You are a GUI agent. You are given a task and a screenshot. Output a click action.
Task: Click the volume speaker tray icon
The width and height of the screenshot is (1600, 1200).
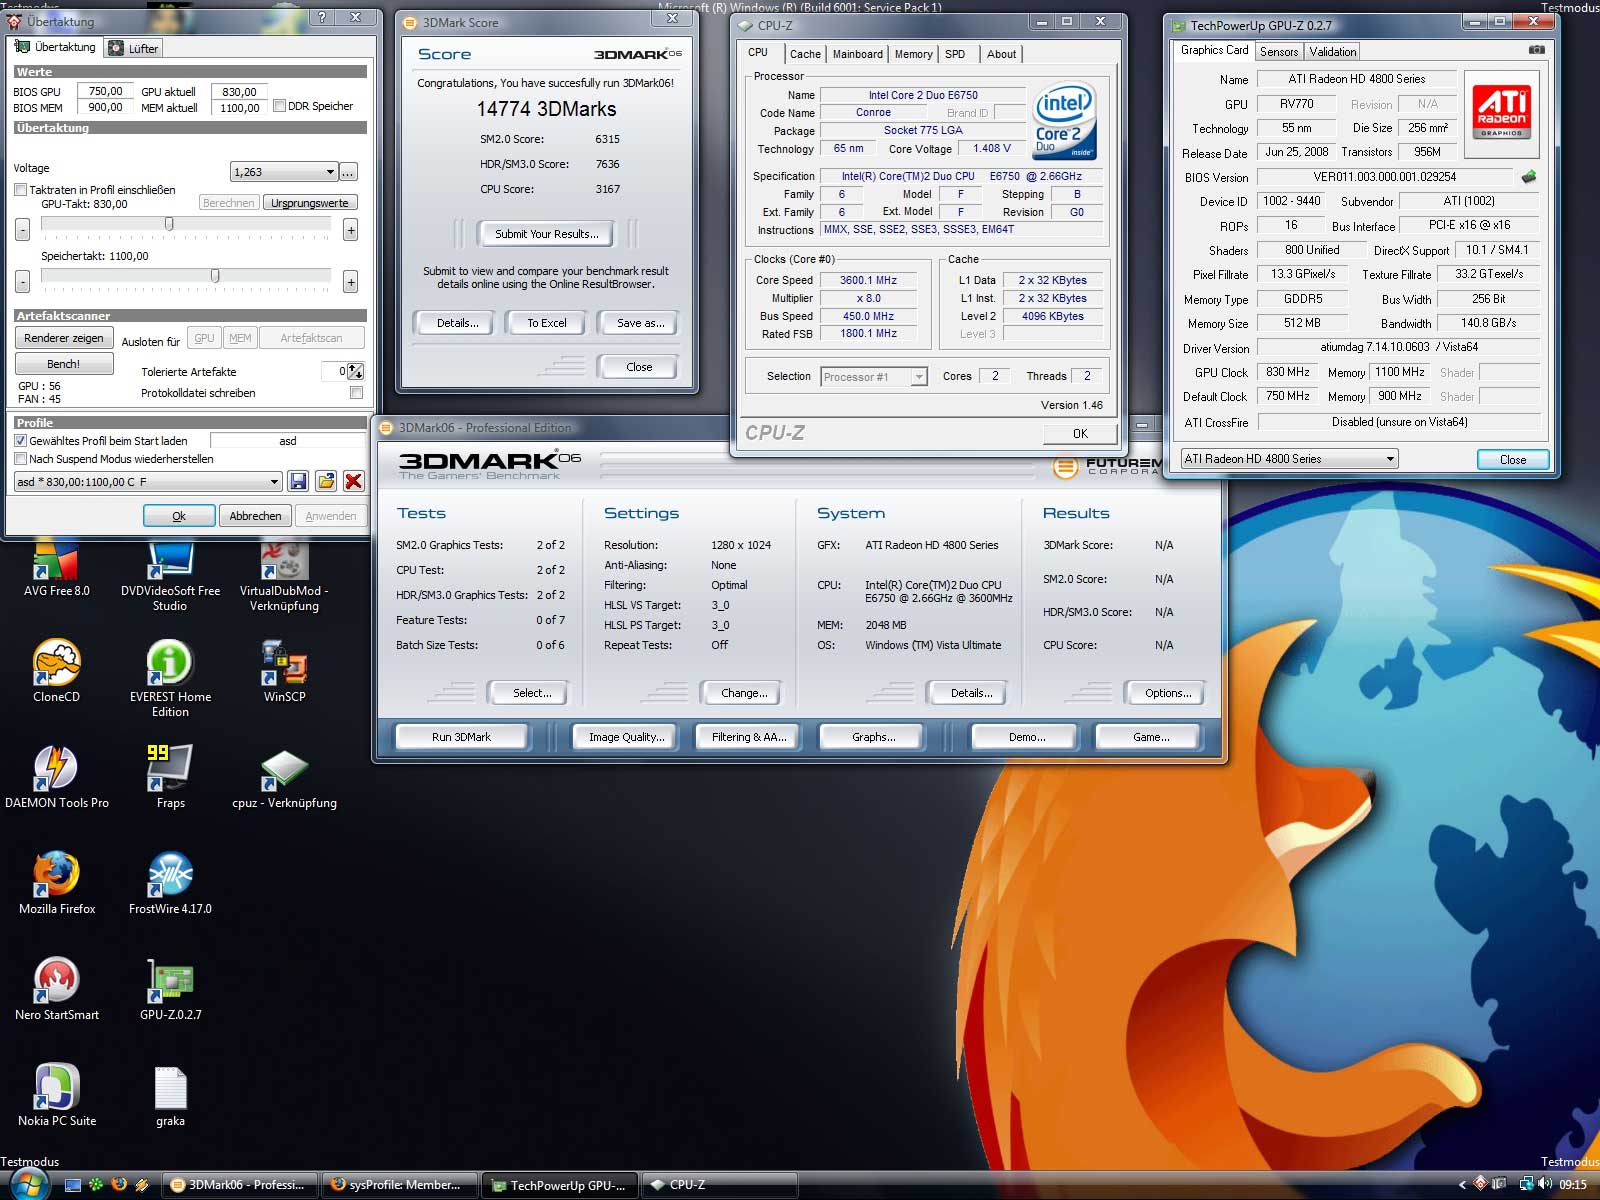(x=1544, y=1184)
